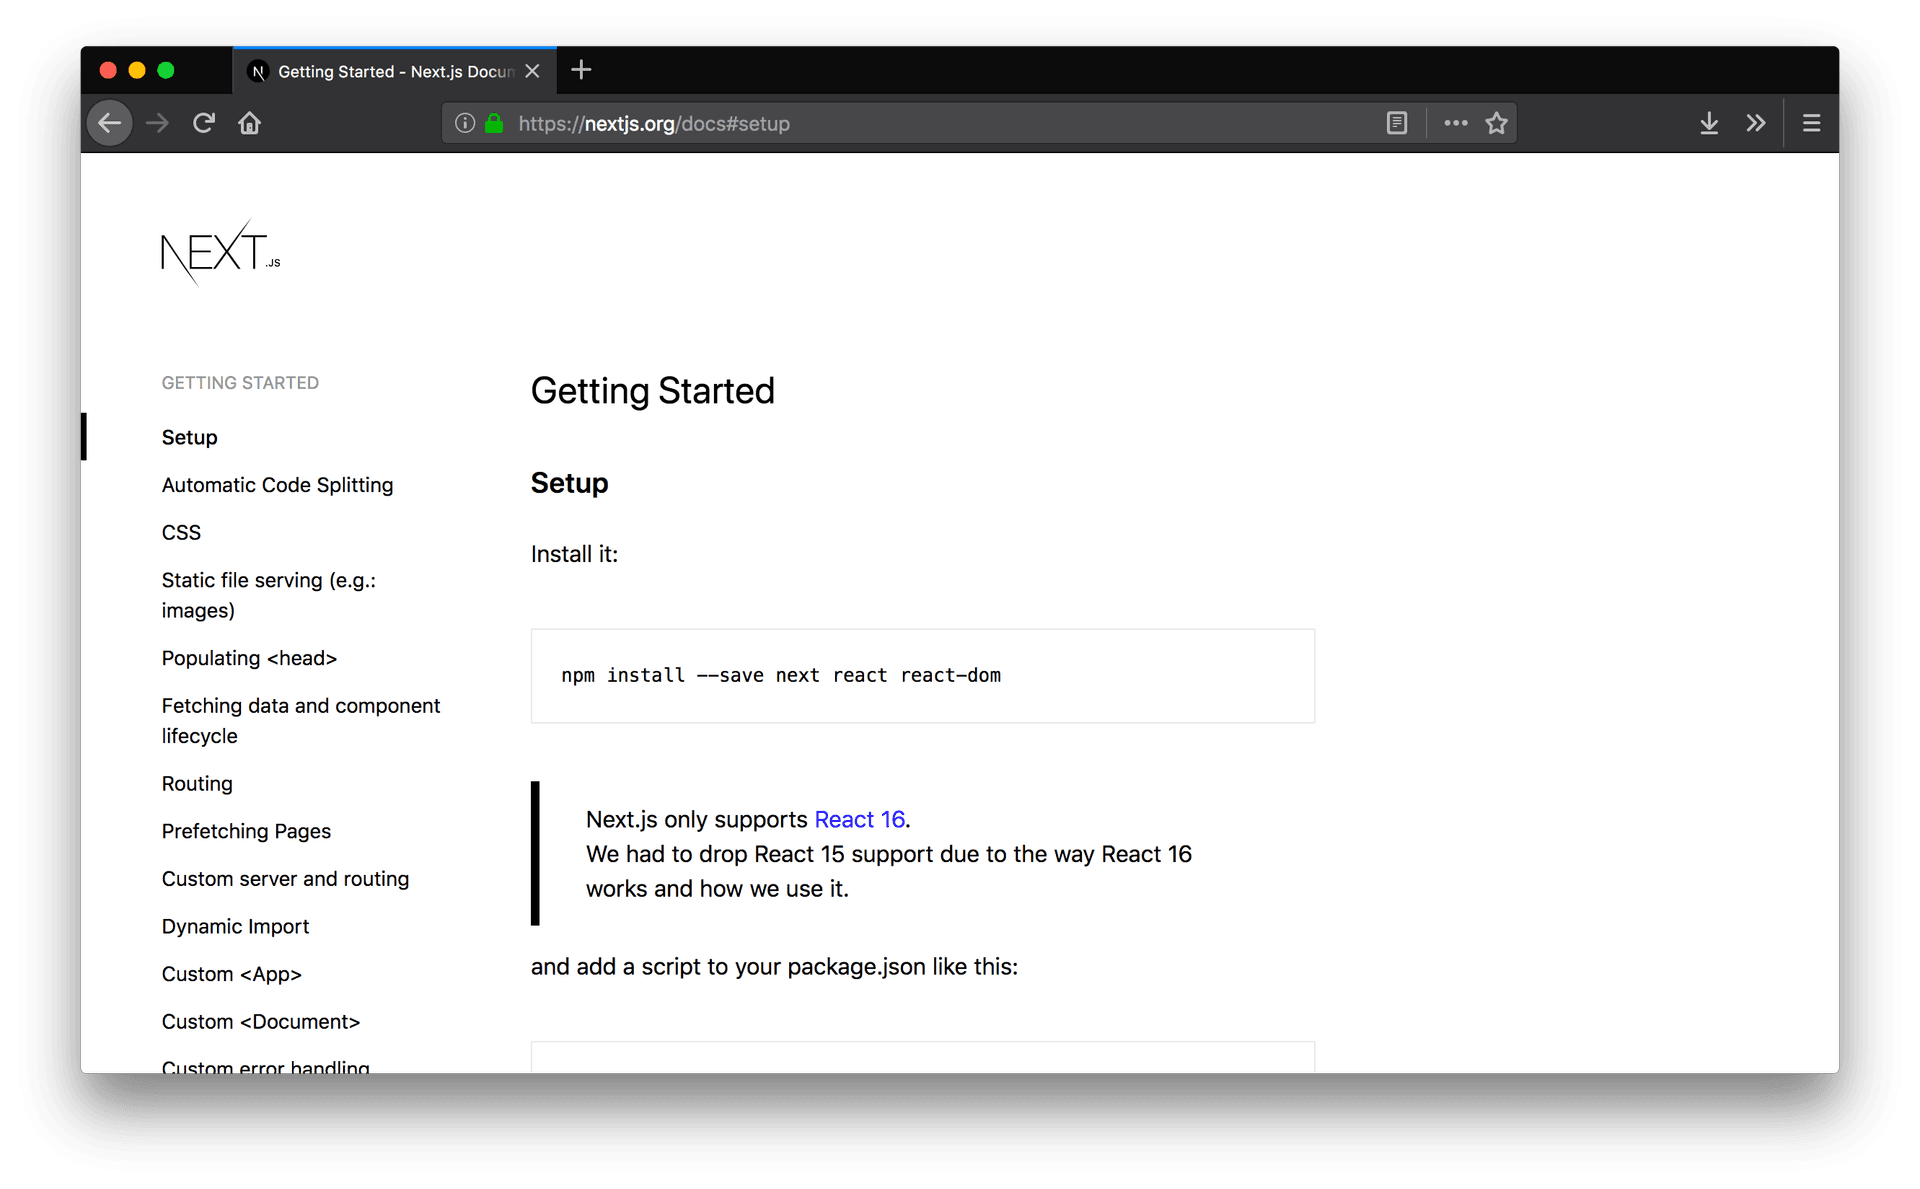Open the CSS documentation section
The width and height of the screenshot is (1920, 1189).
(181, 532)
